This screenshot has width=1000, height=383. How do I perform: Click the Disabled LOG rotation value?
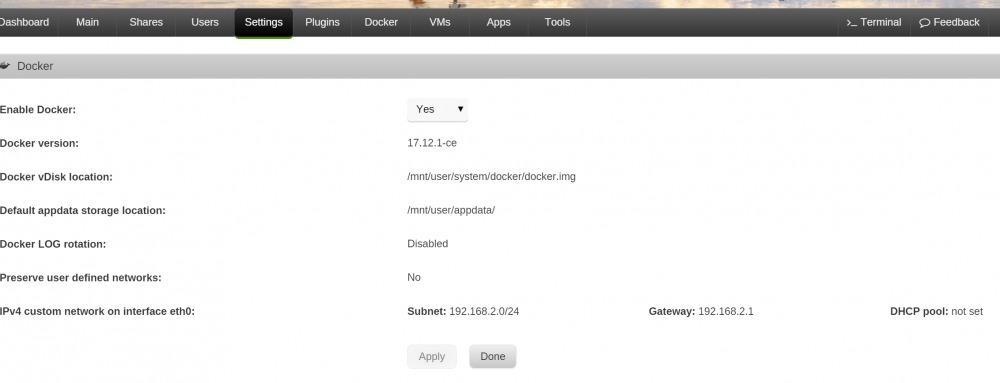[x=427, y=243]
